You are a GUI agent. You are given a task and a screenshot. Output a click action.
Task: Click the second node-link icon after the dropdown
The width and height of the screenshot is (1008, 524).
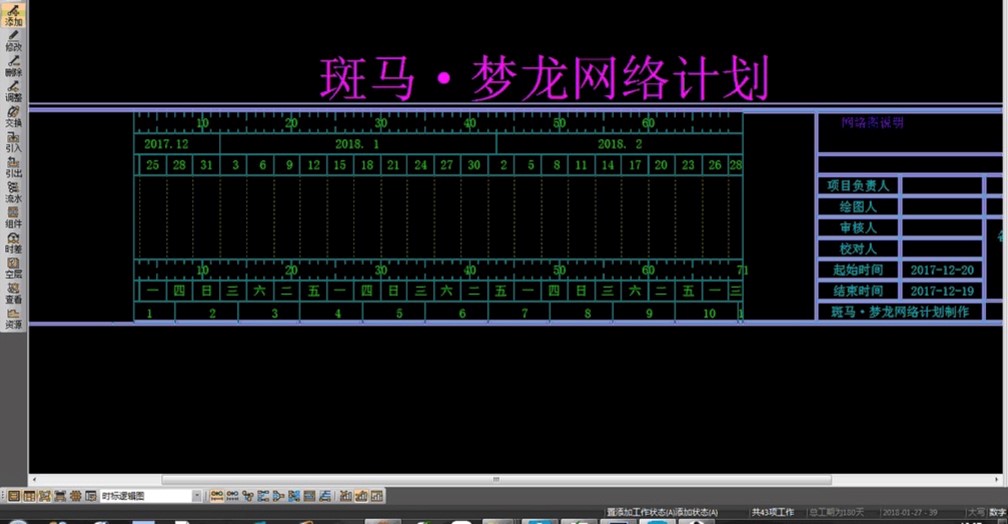(x=232, y=496)
